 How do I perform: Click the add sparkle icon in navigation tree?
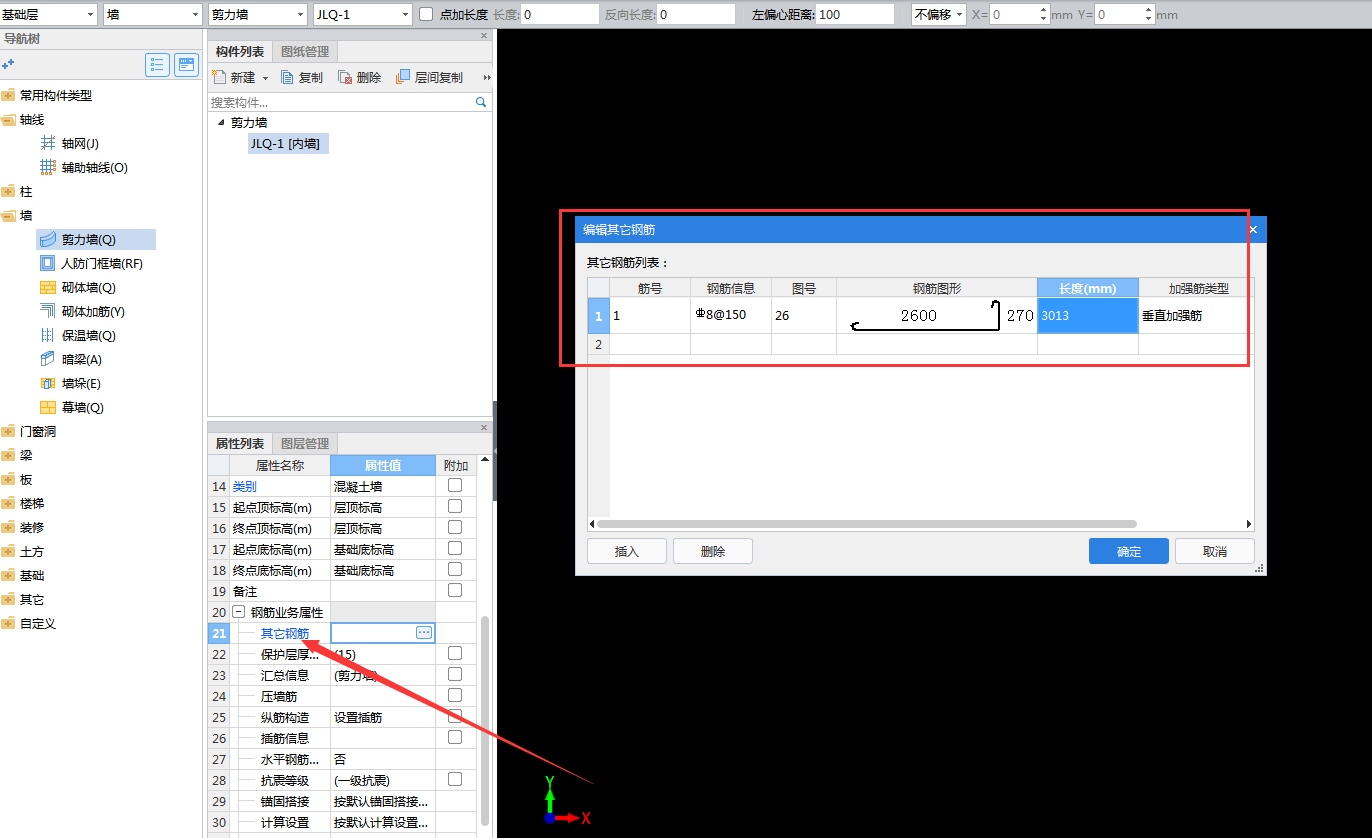[9, 65]
